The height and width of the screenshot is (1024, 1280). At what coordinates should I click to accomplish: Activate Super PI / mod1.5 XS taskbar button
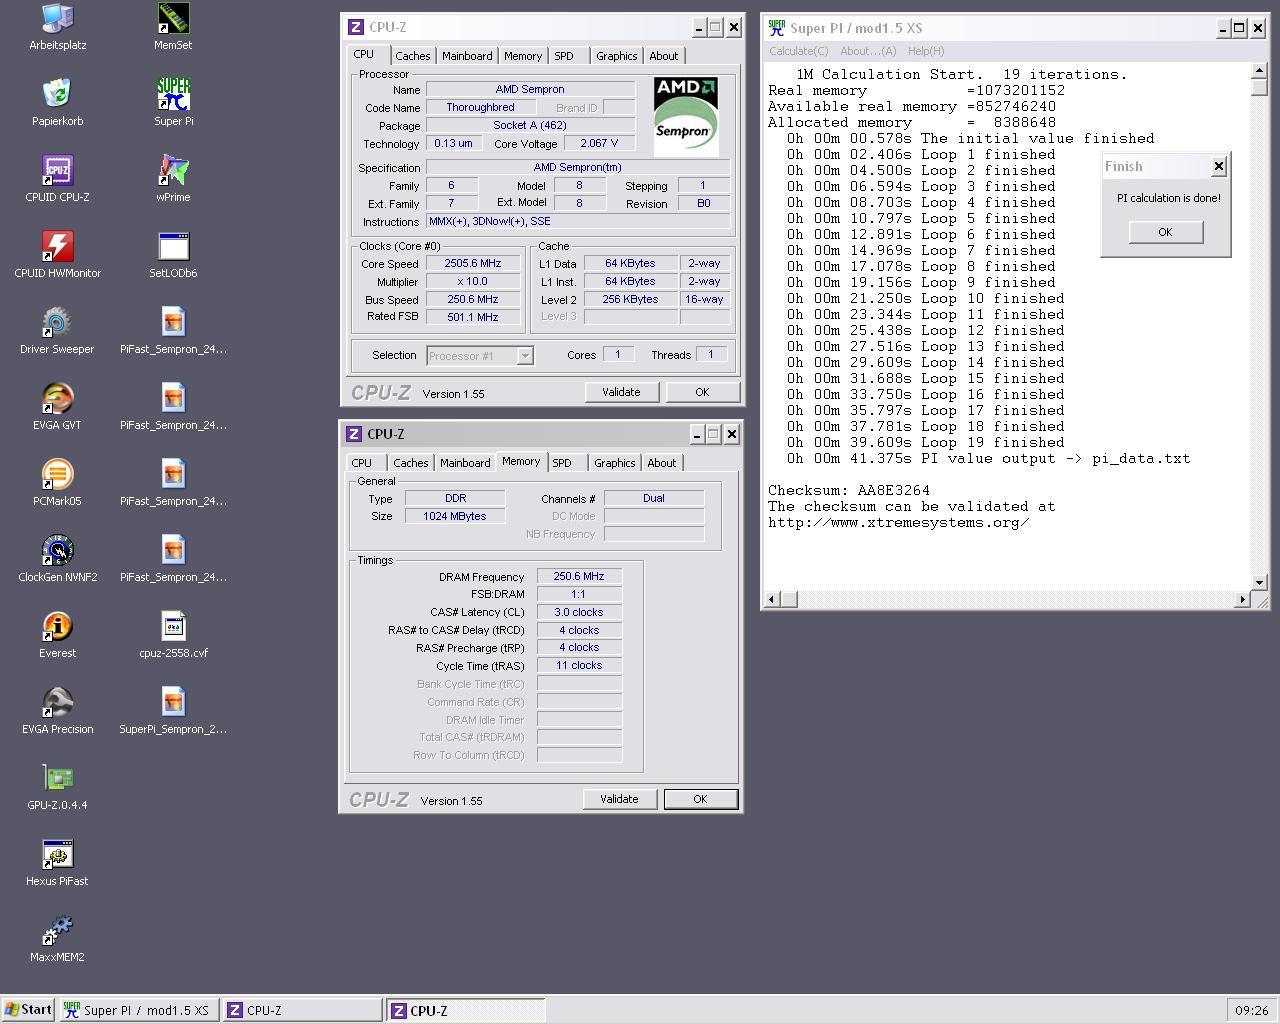click(138, 1010)
